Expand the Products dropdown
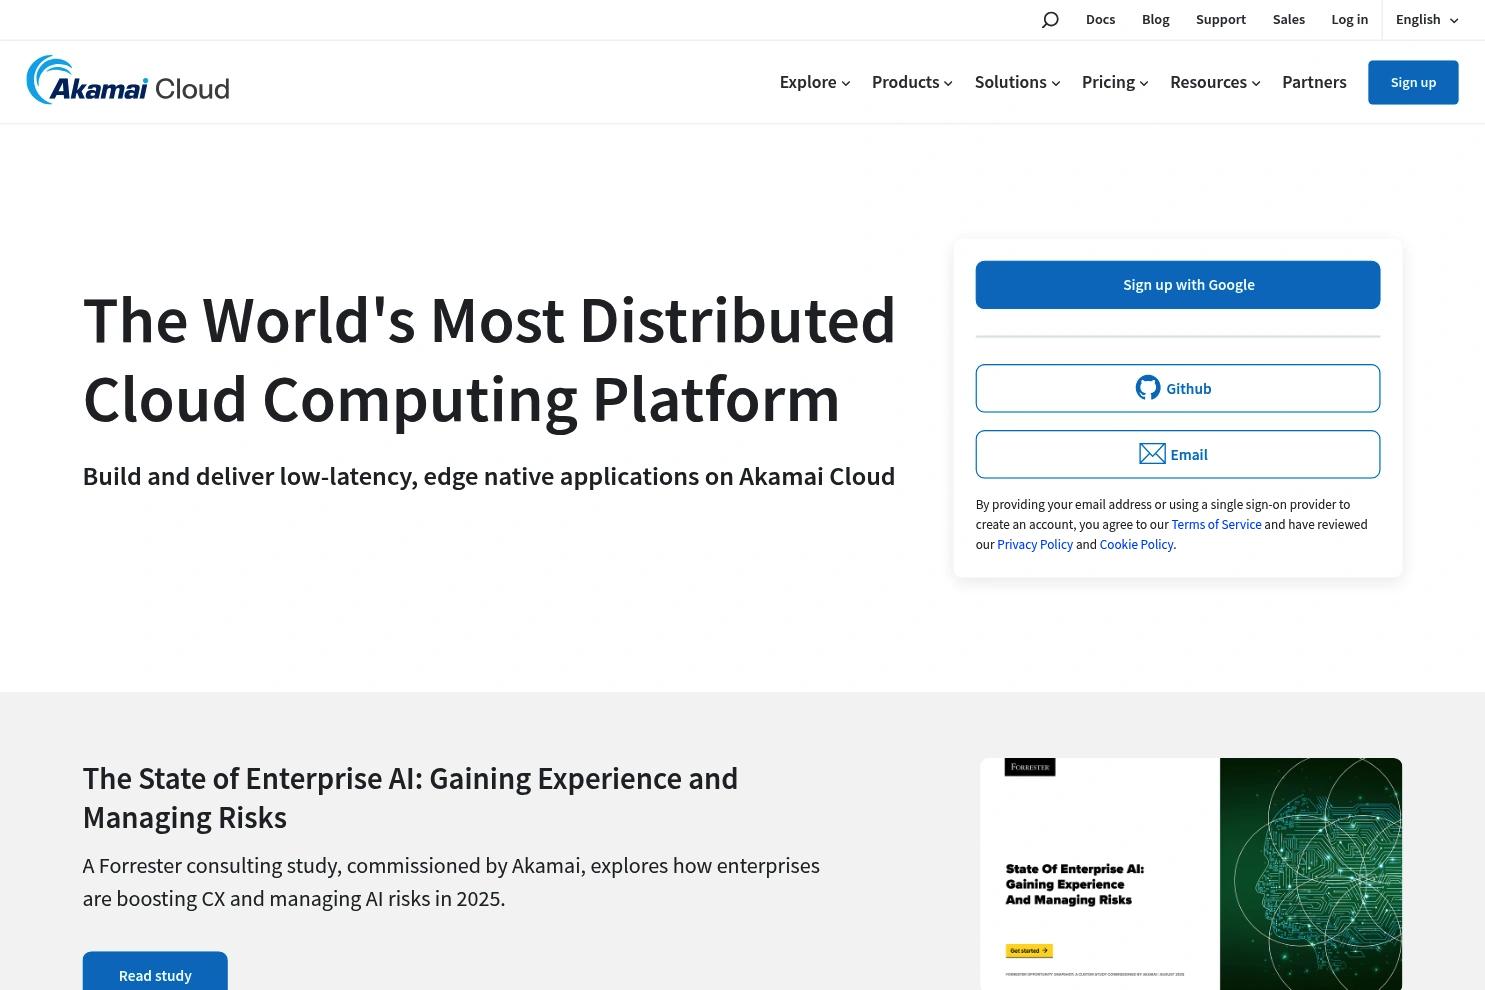This screenshot has height=990, width=1485. 912,82
